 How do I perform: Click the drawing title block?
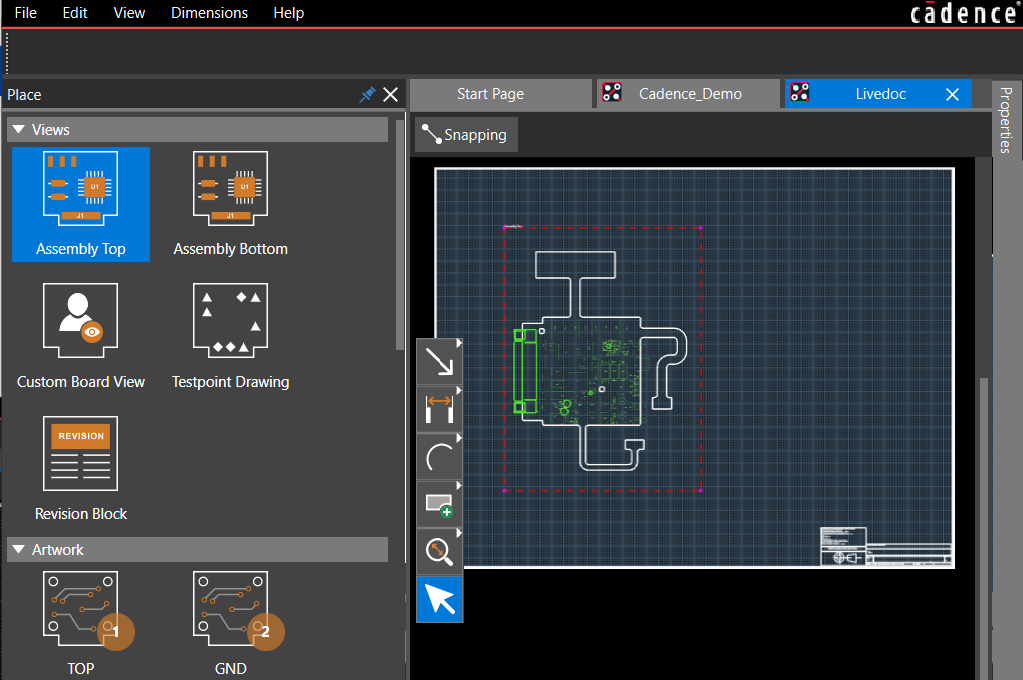(x=886, y=547)
